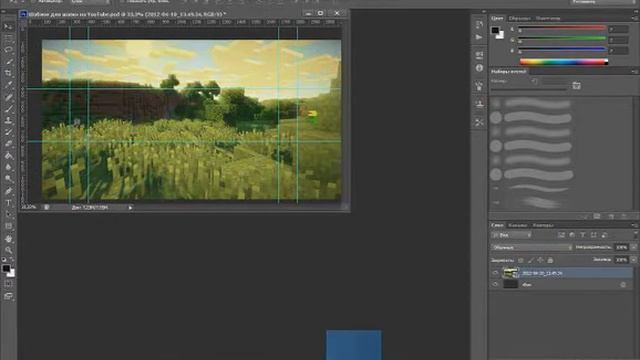Click the red channel slider
Screen dimensions: 640x360
coord(562,29)
